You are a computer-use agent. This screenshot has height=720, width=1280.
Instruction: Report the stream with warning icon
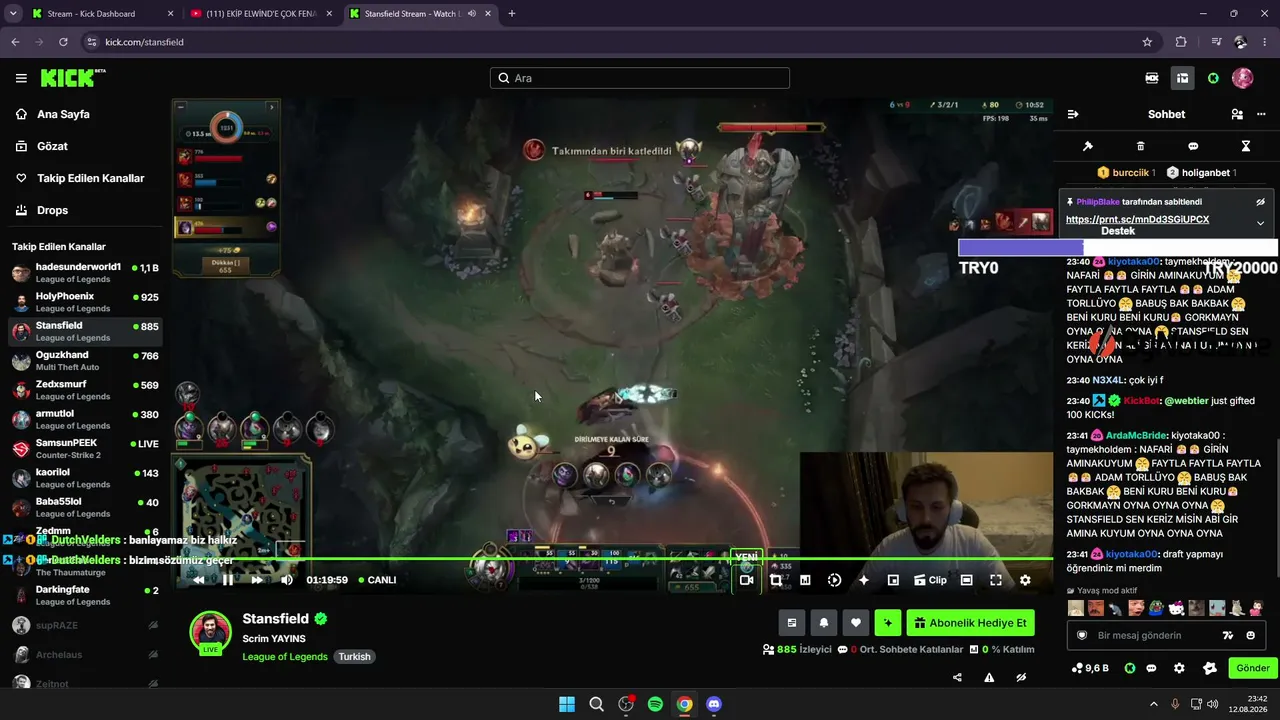click(989, 677)
